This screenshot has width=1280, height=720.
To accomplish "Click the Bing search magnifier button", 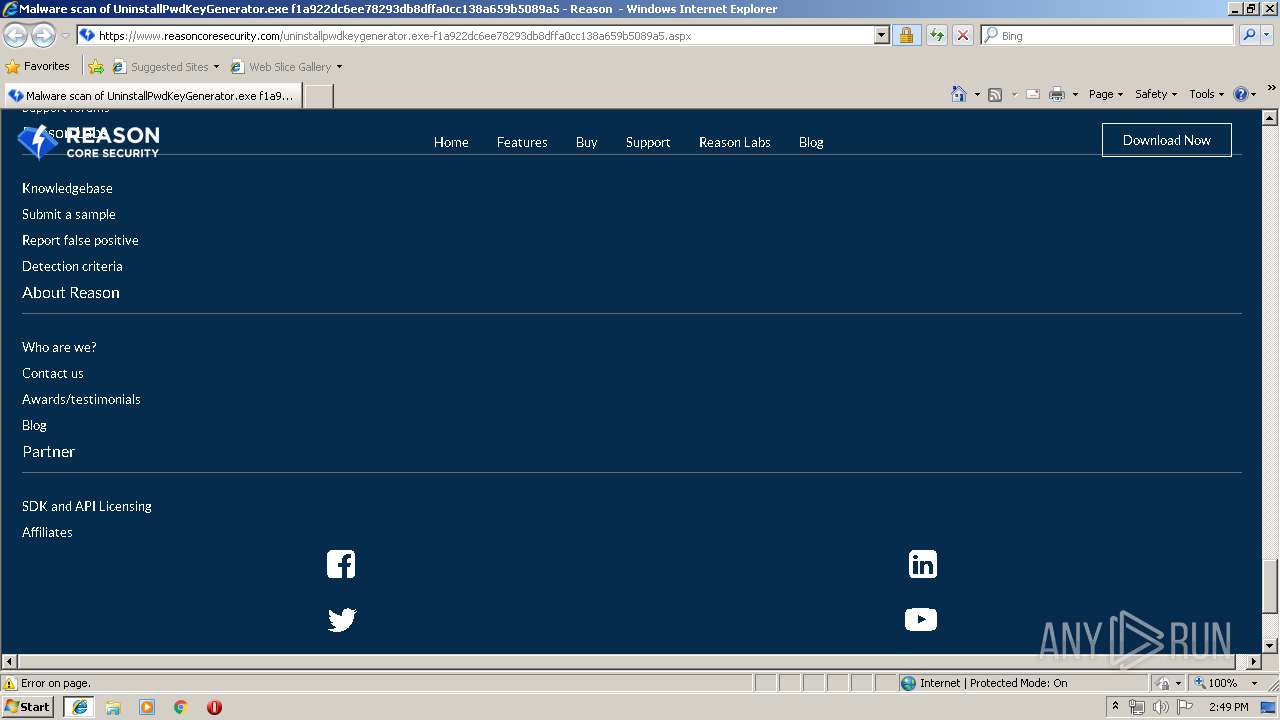I will point(1248,35).
